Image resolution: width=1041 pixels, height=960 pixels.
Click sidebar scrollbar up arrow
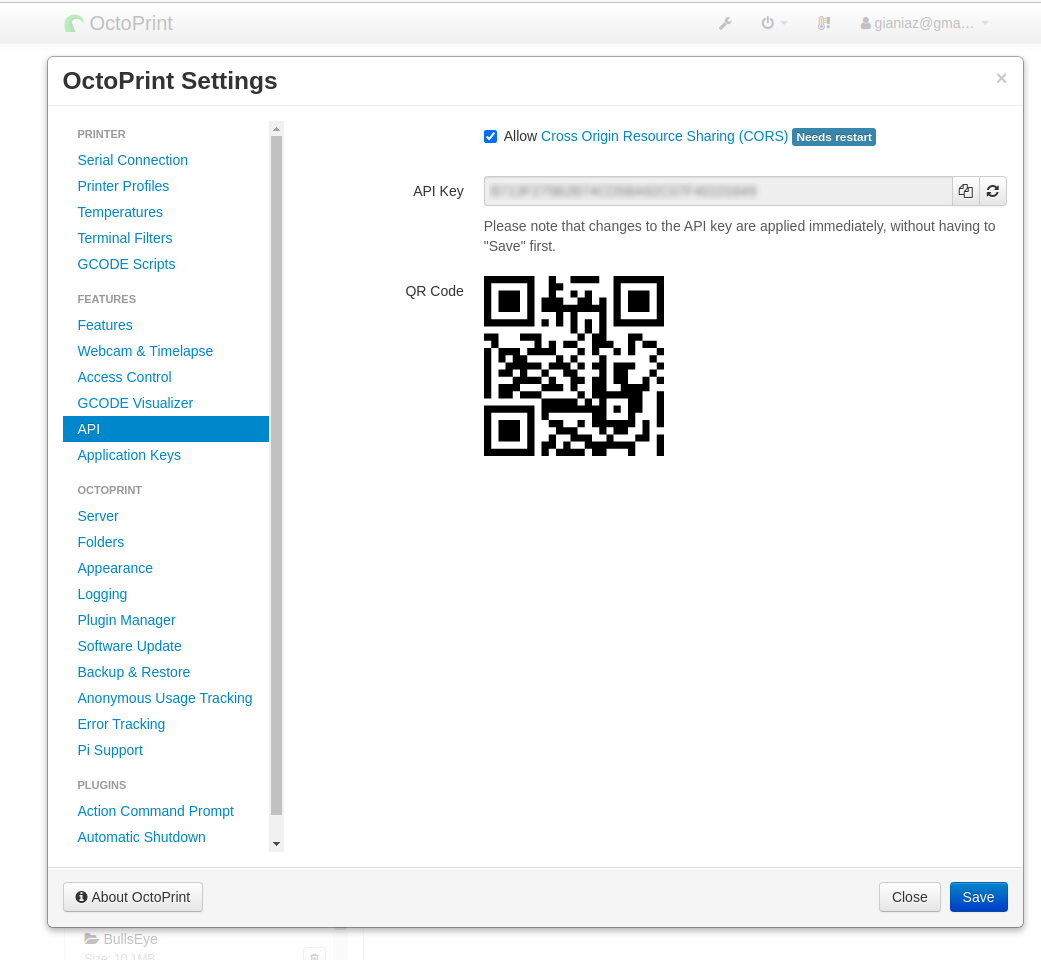click(x=277, y=129)
